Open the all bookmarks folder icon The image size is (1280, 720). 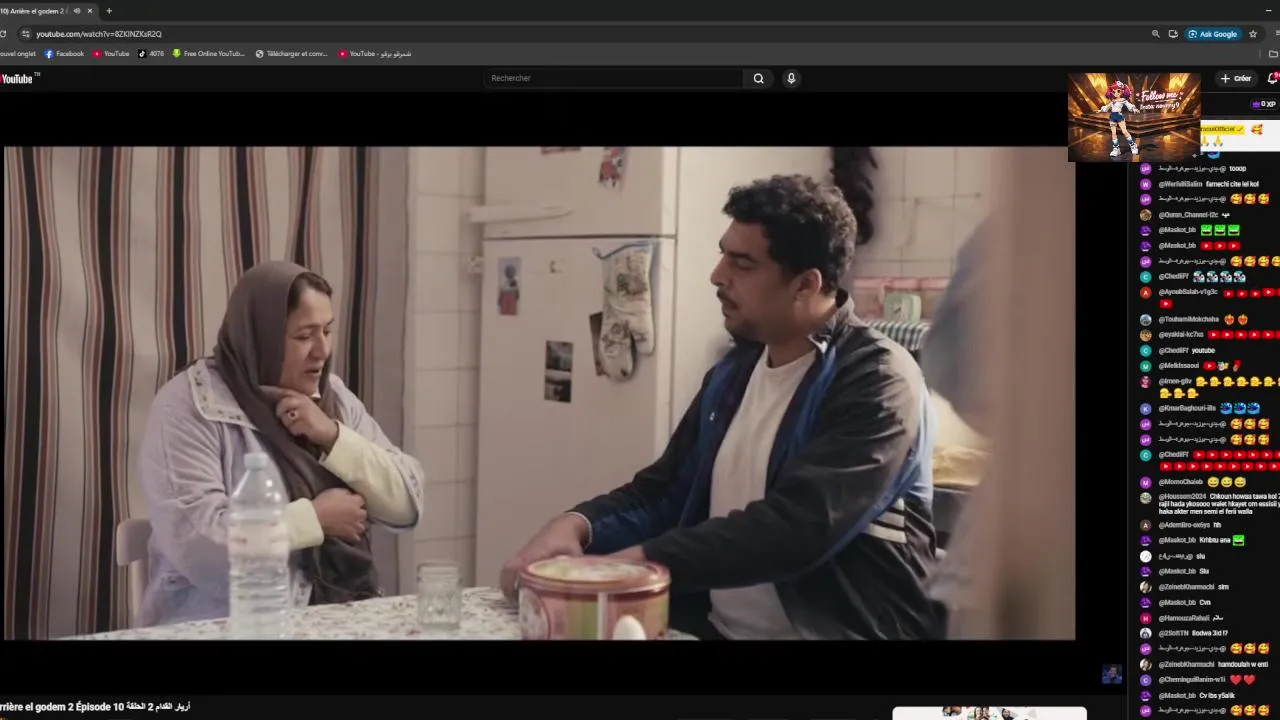(x=1273, y=54)
